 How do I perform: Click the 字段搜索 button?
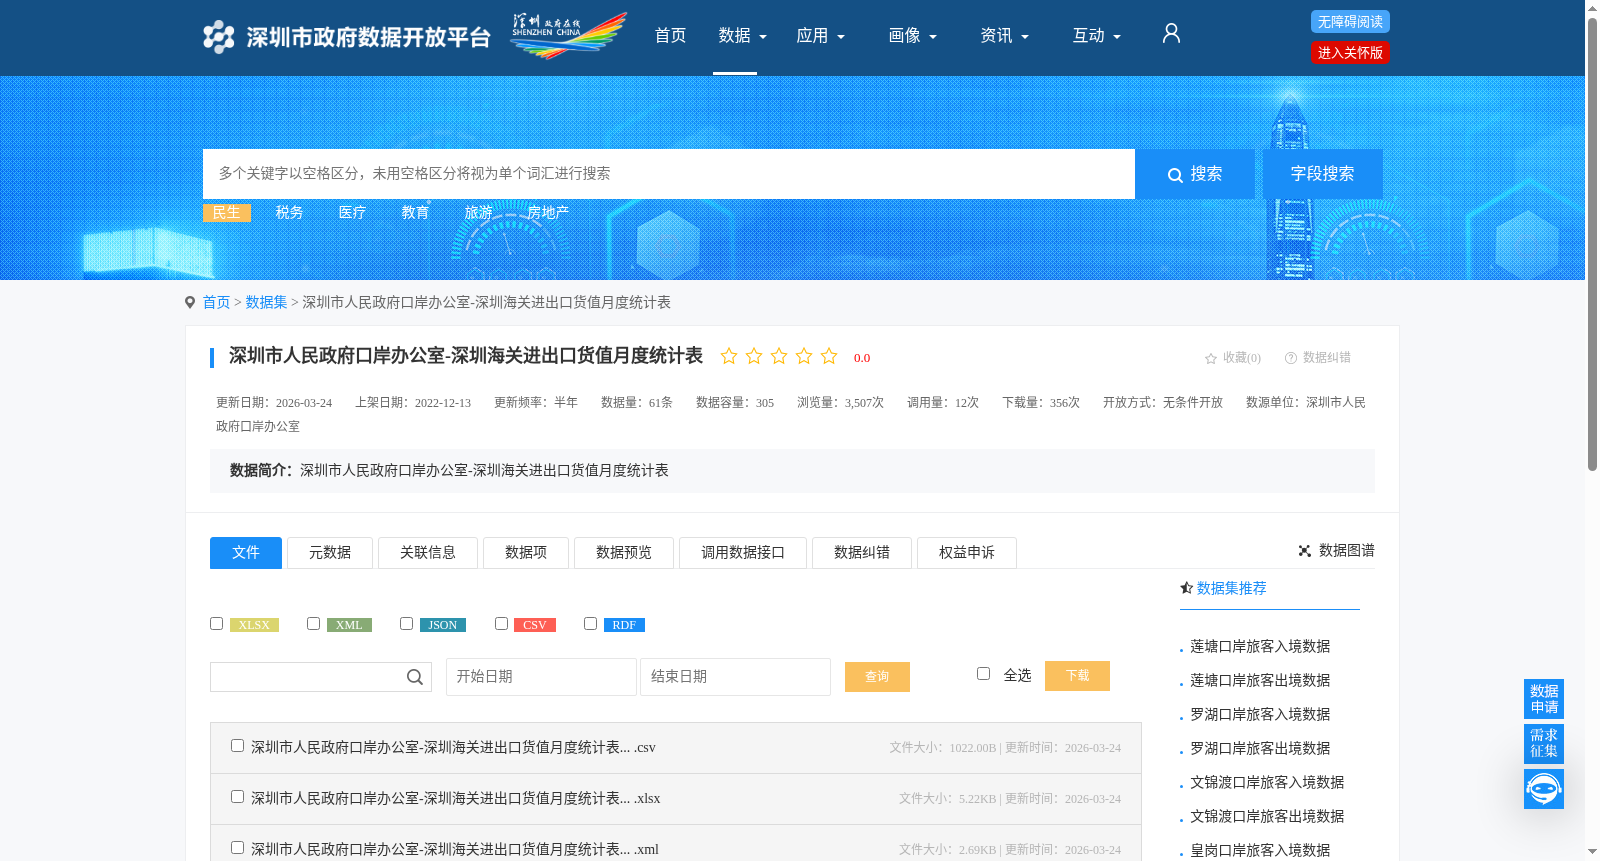click(x=1323, y=174)
